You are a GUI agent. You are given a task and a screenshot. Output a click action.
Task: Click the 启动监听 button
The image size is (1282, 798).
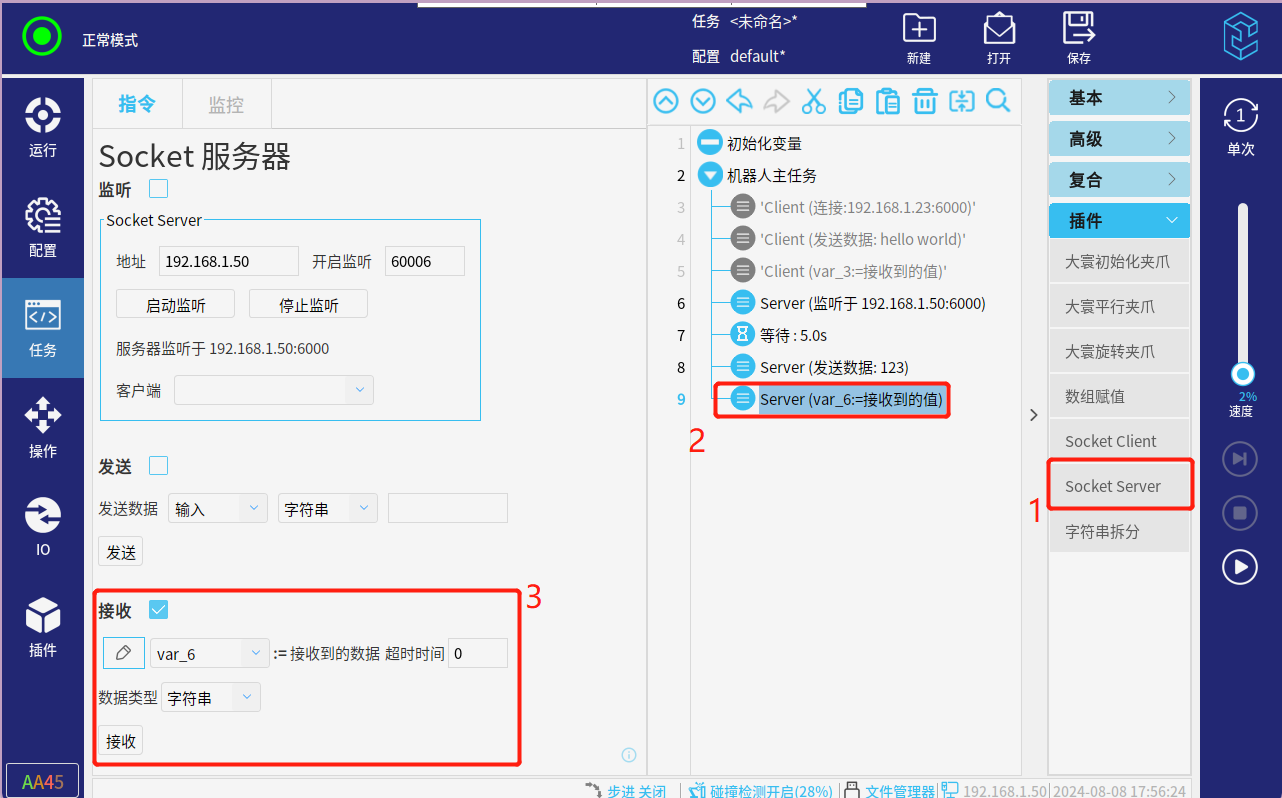175,305
